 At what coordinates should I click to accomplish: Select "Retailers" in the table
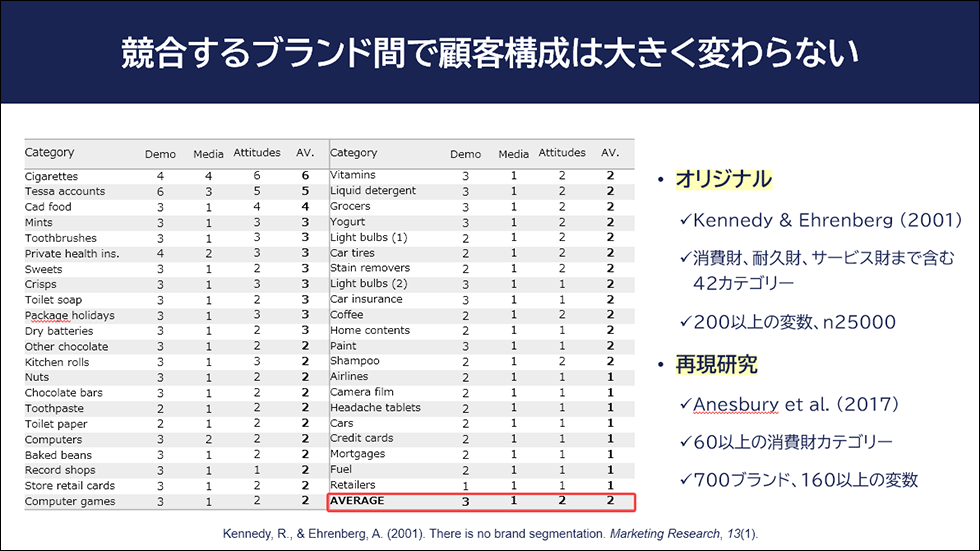click(x=353, y=485)
